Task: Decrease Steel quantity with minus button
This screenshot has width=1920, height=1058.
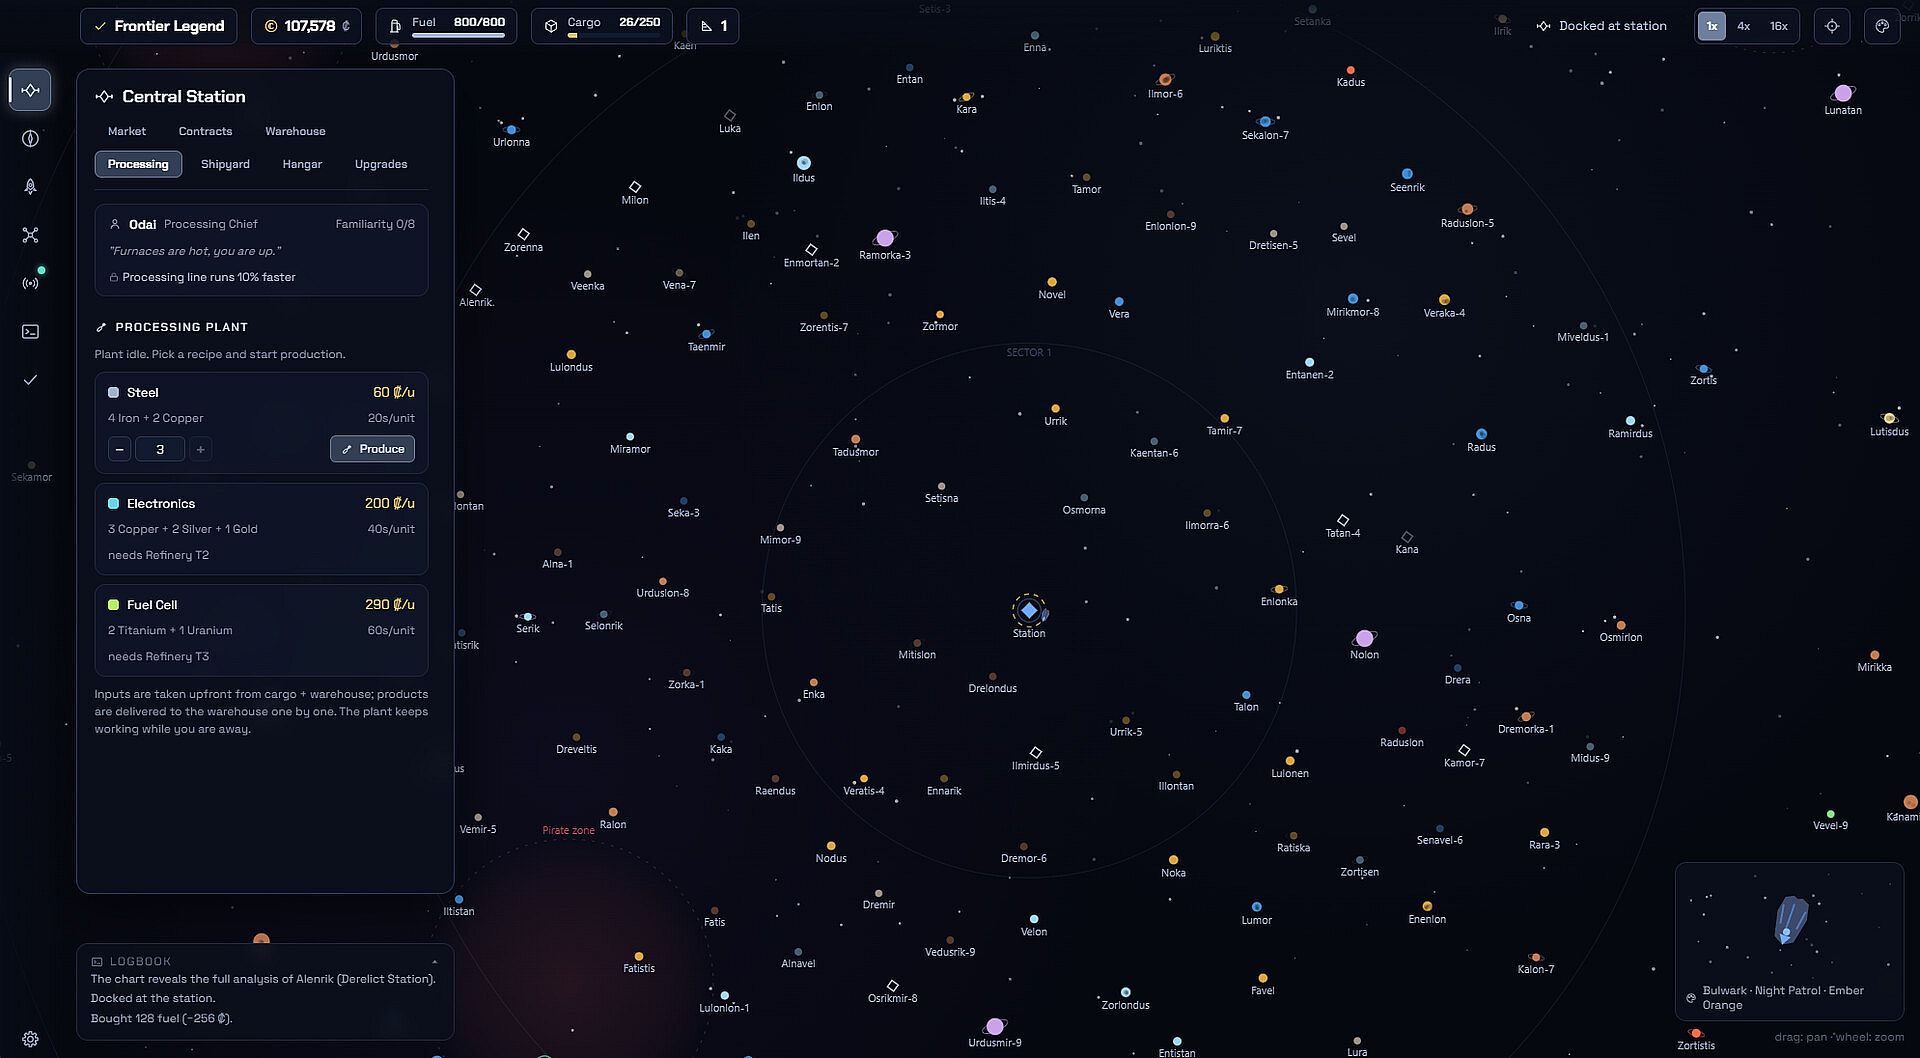Action: [x=120, y=450]
